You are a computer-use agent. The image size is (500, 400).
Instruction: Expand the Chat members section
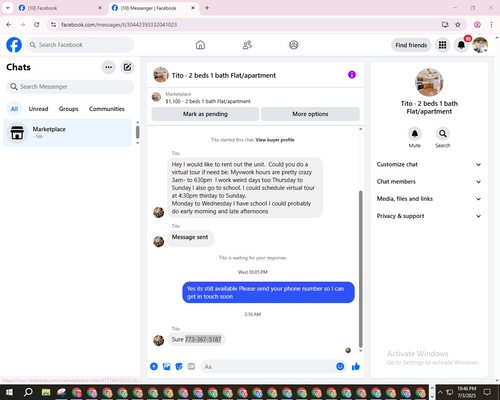[x=429, y=182]
